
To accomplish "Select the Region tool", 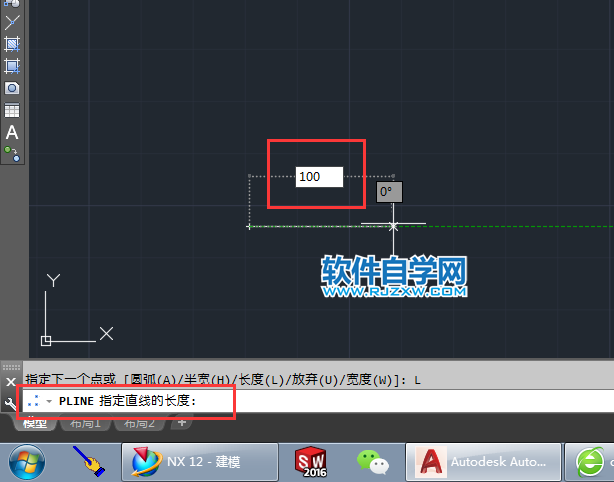I will (x=12, y=88).
